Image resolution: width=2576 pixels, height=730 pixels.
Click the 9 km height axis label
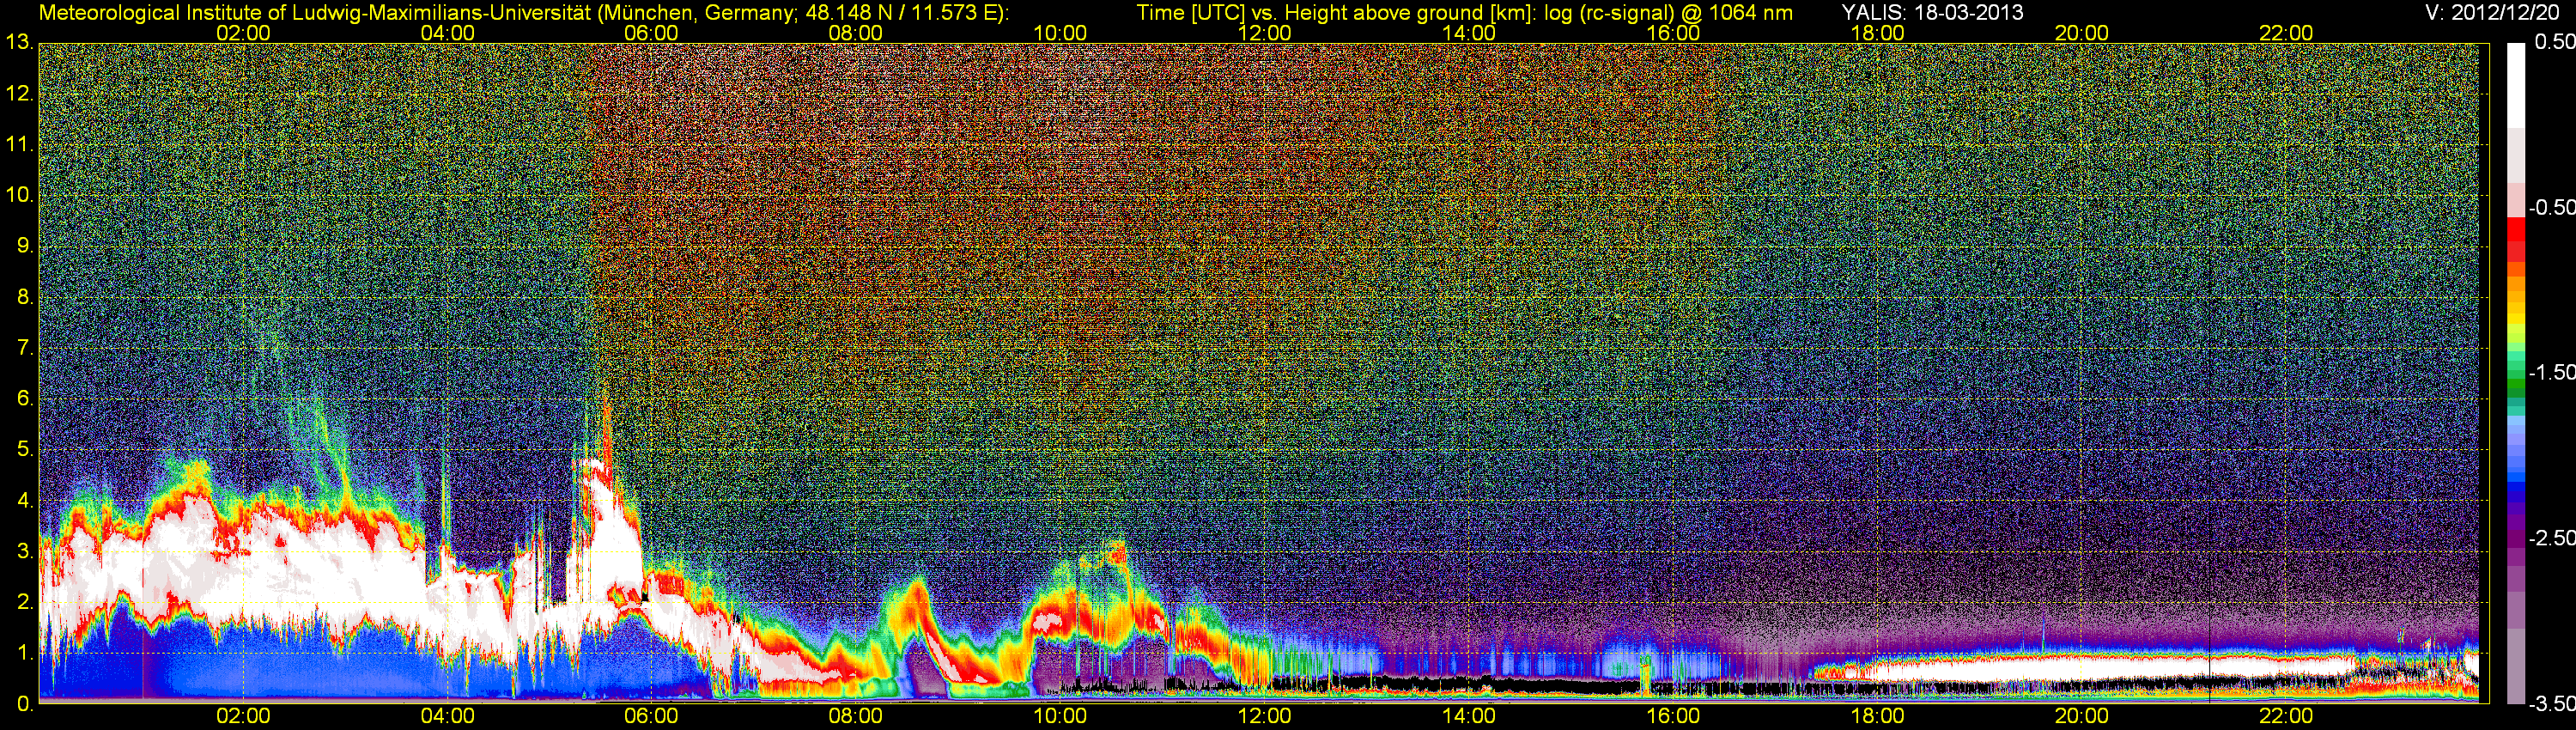(x=25, y=246)
